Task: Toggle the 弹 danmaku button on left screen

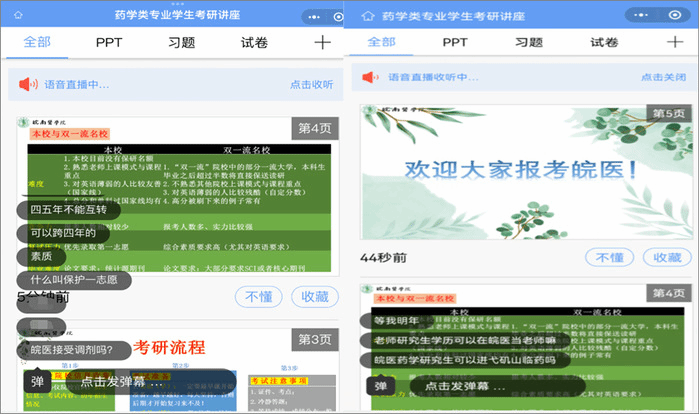Action: click(x=37, y=382)
